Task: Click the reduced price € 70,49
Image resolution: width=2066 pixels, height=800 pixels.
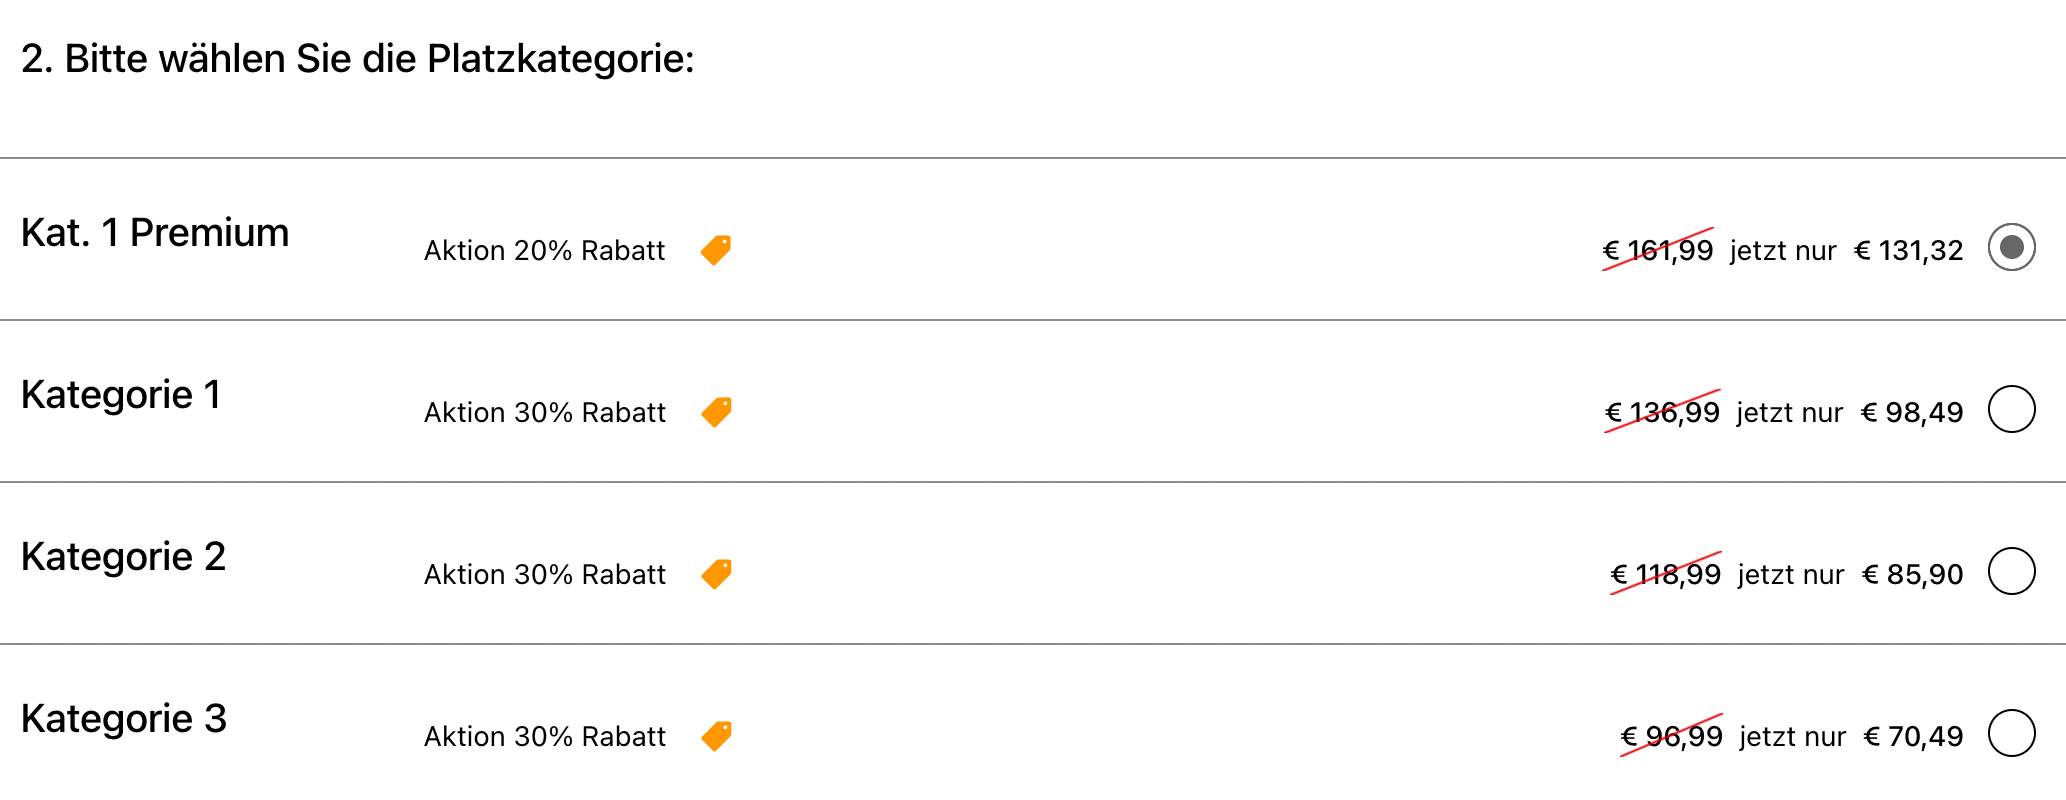Action: coord(1914,736)
